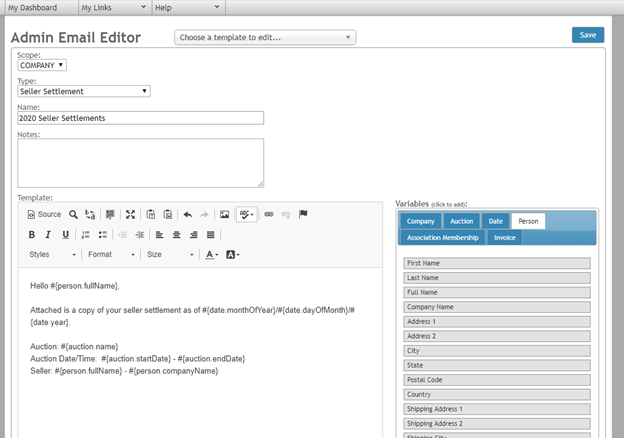
Task: Open the Invoice variables tab
Action: point(505,237)
